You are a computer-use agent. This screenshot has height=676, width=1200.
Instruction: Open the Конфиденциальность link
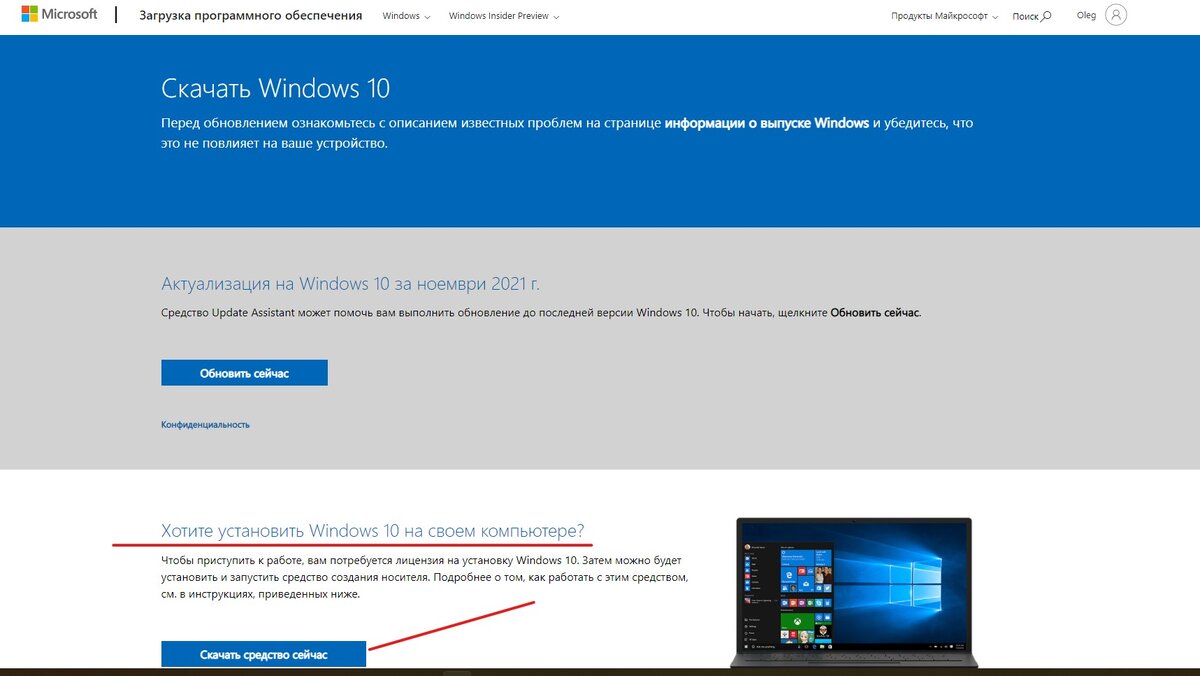(205, 424)
